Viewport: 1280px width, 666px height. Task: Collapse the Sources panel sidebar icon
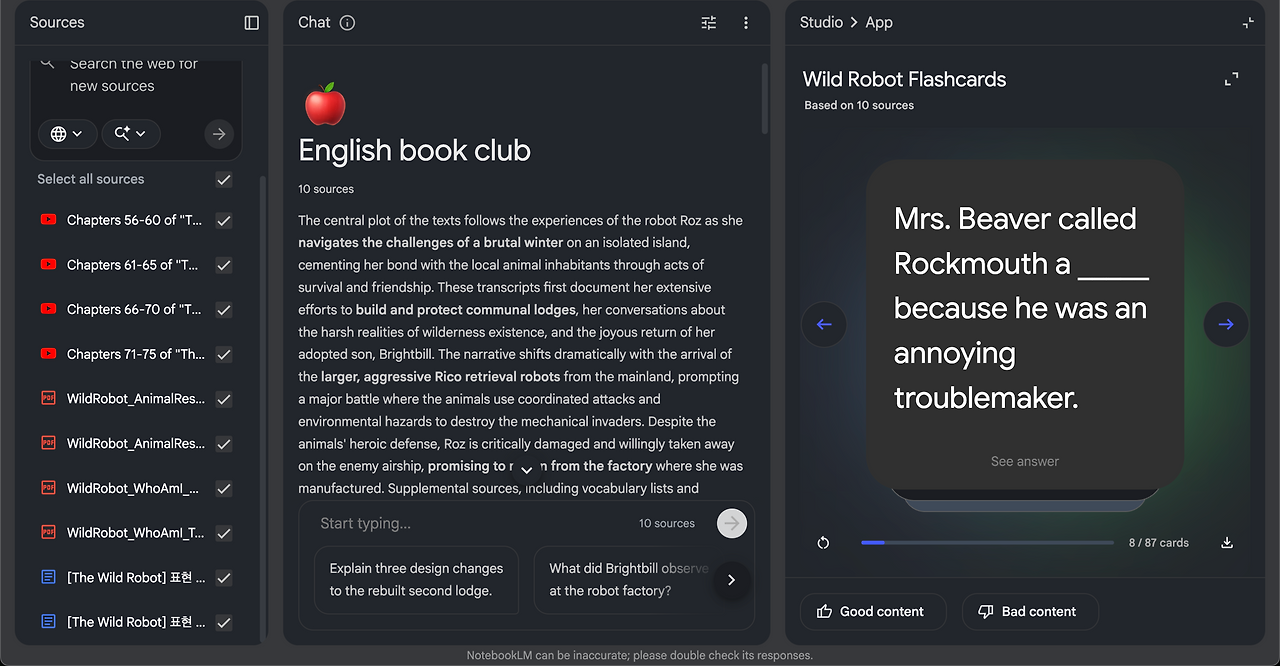[251, 23]
